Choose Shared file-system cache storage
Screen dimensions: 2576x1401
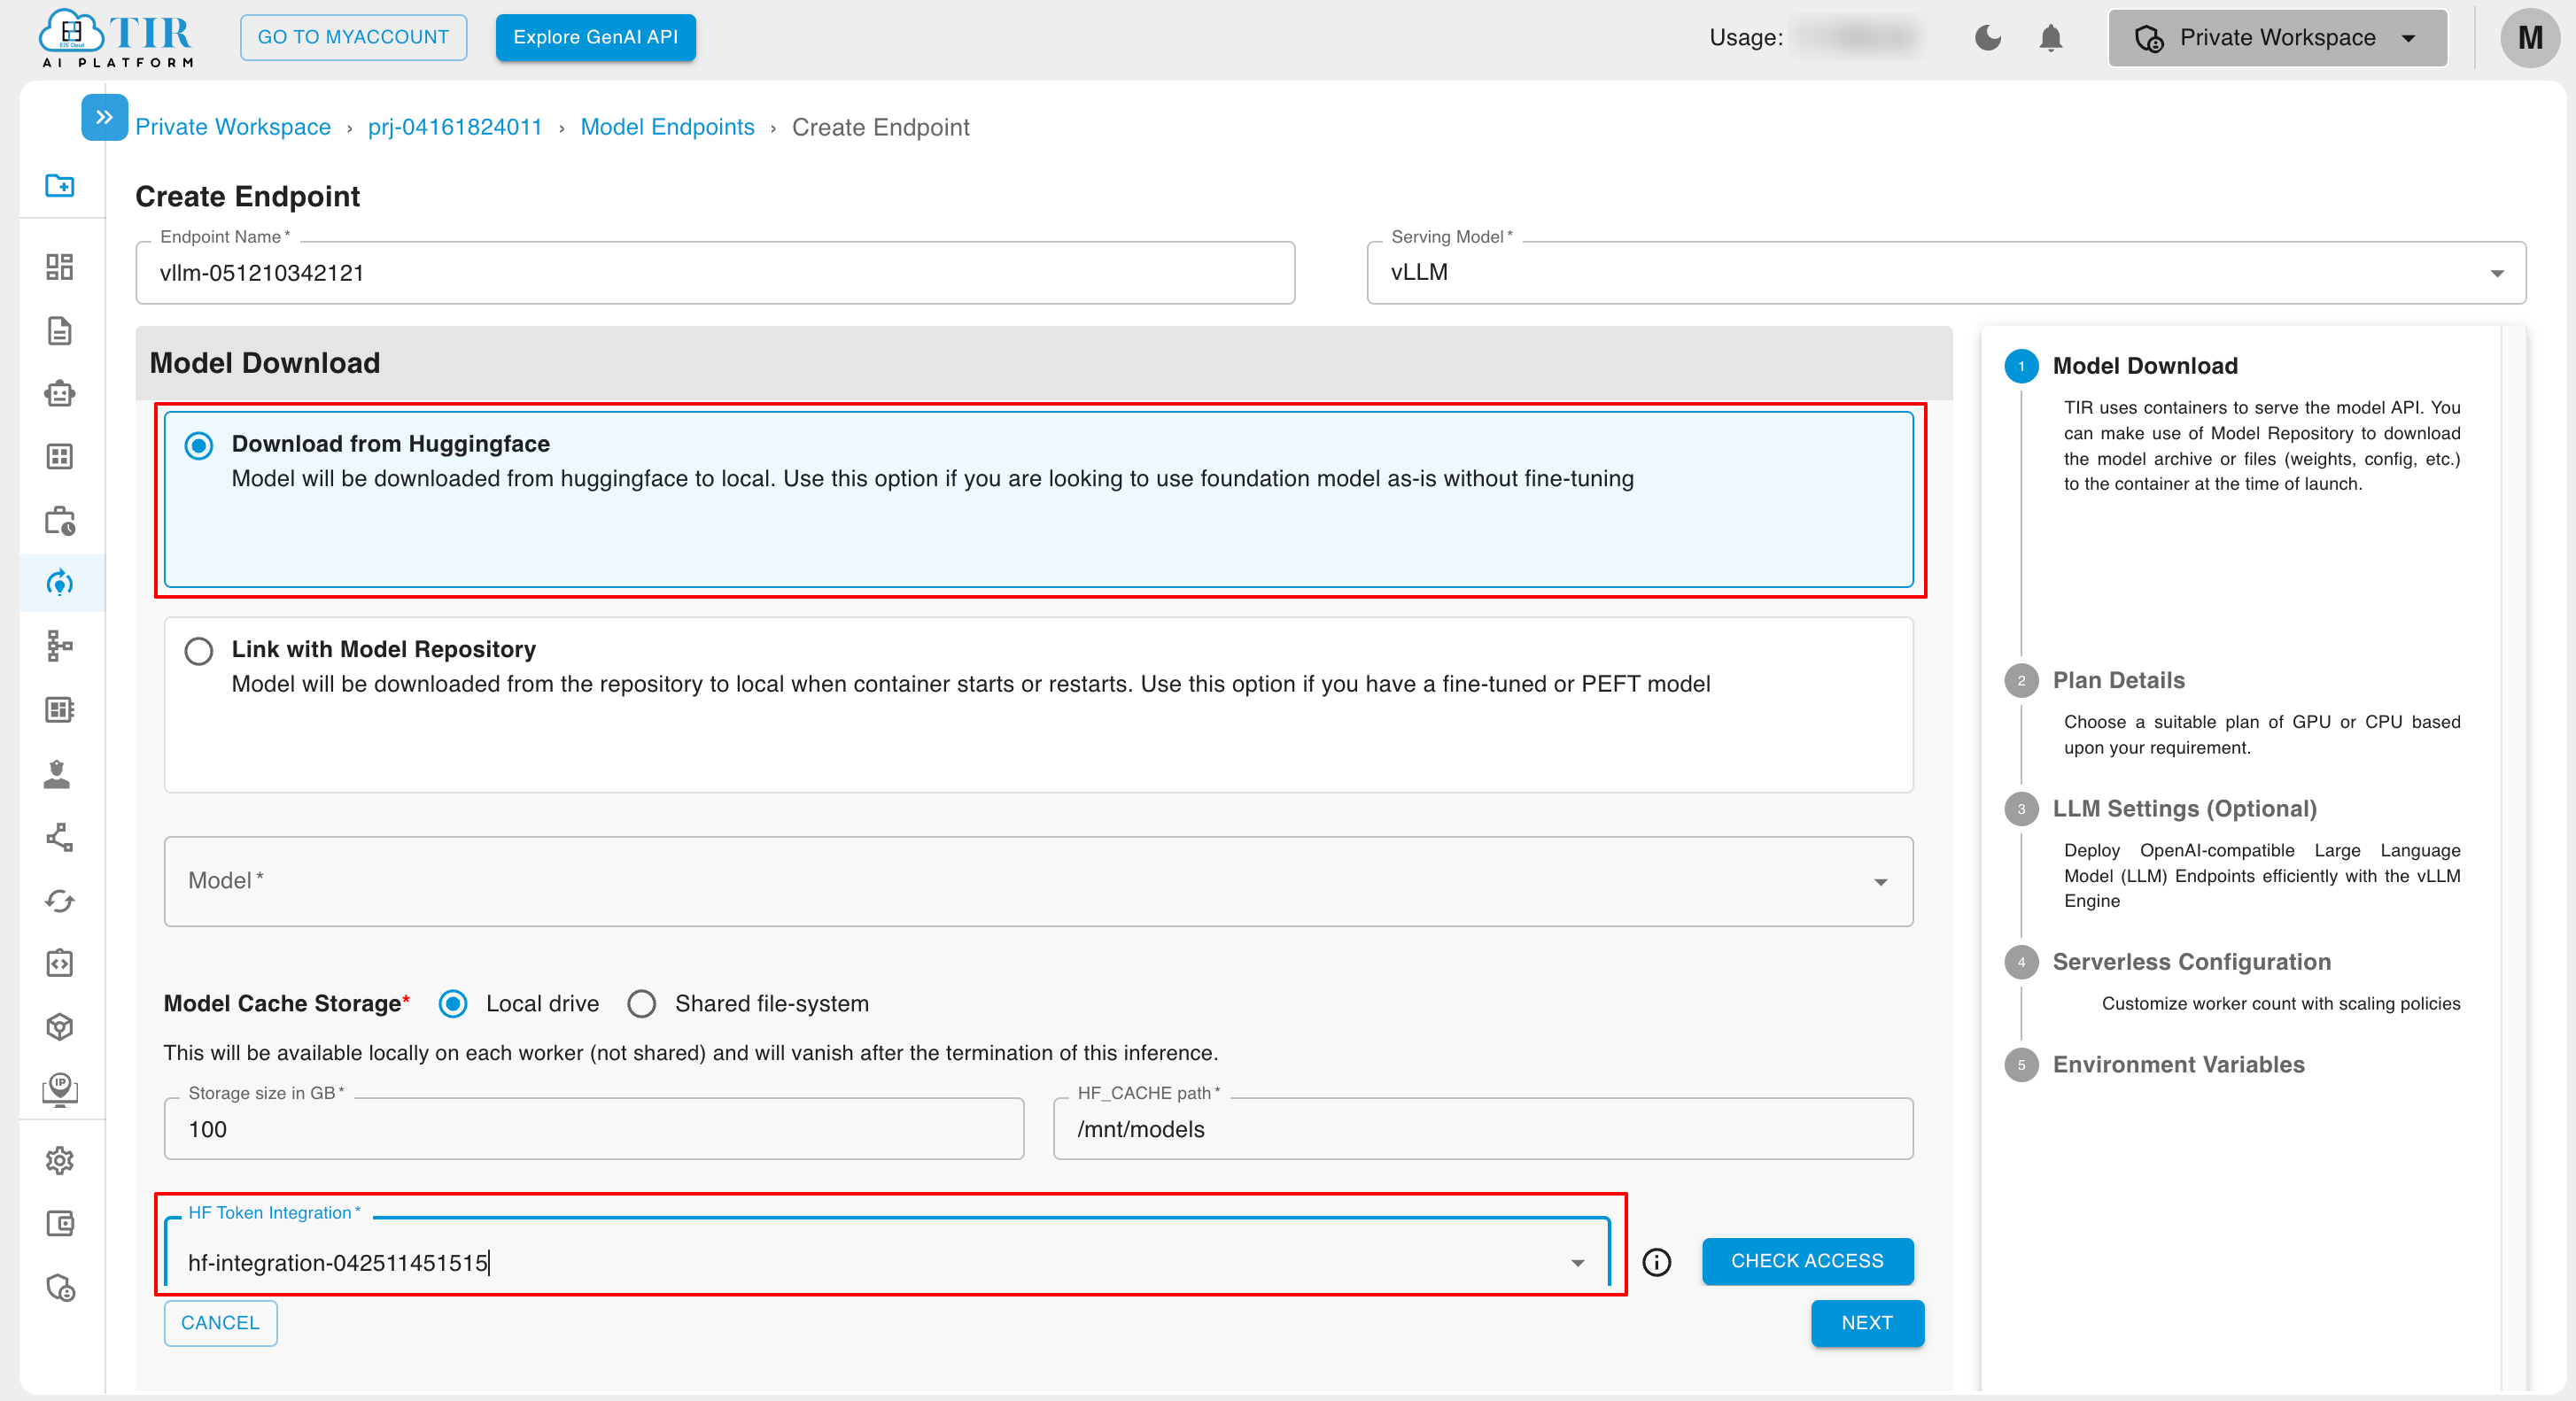click(641, 1003)
